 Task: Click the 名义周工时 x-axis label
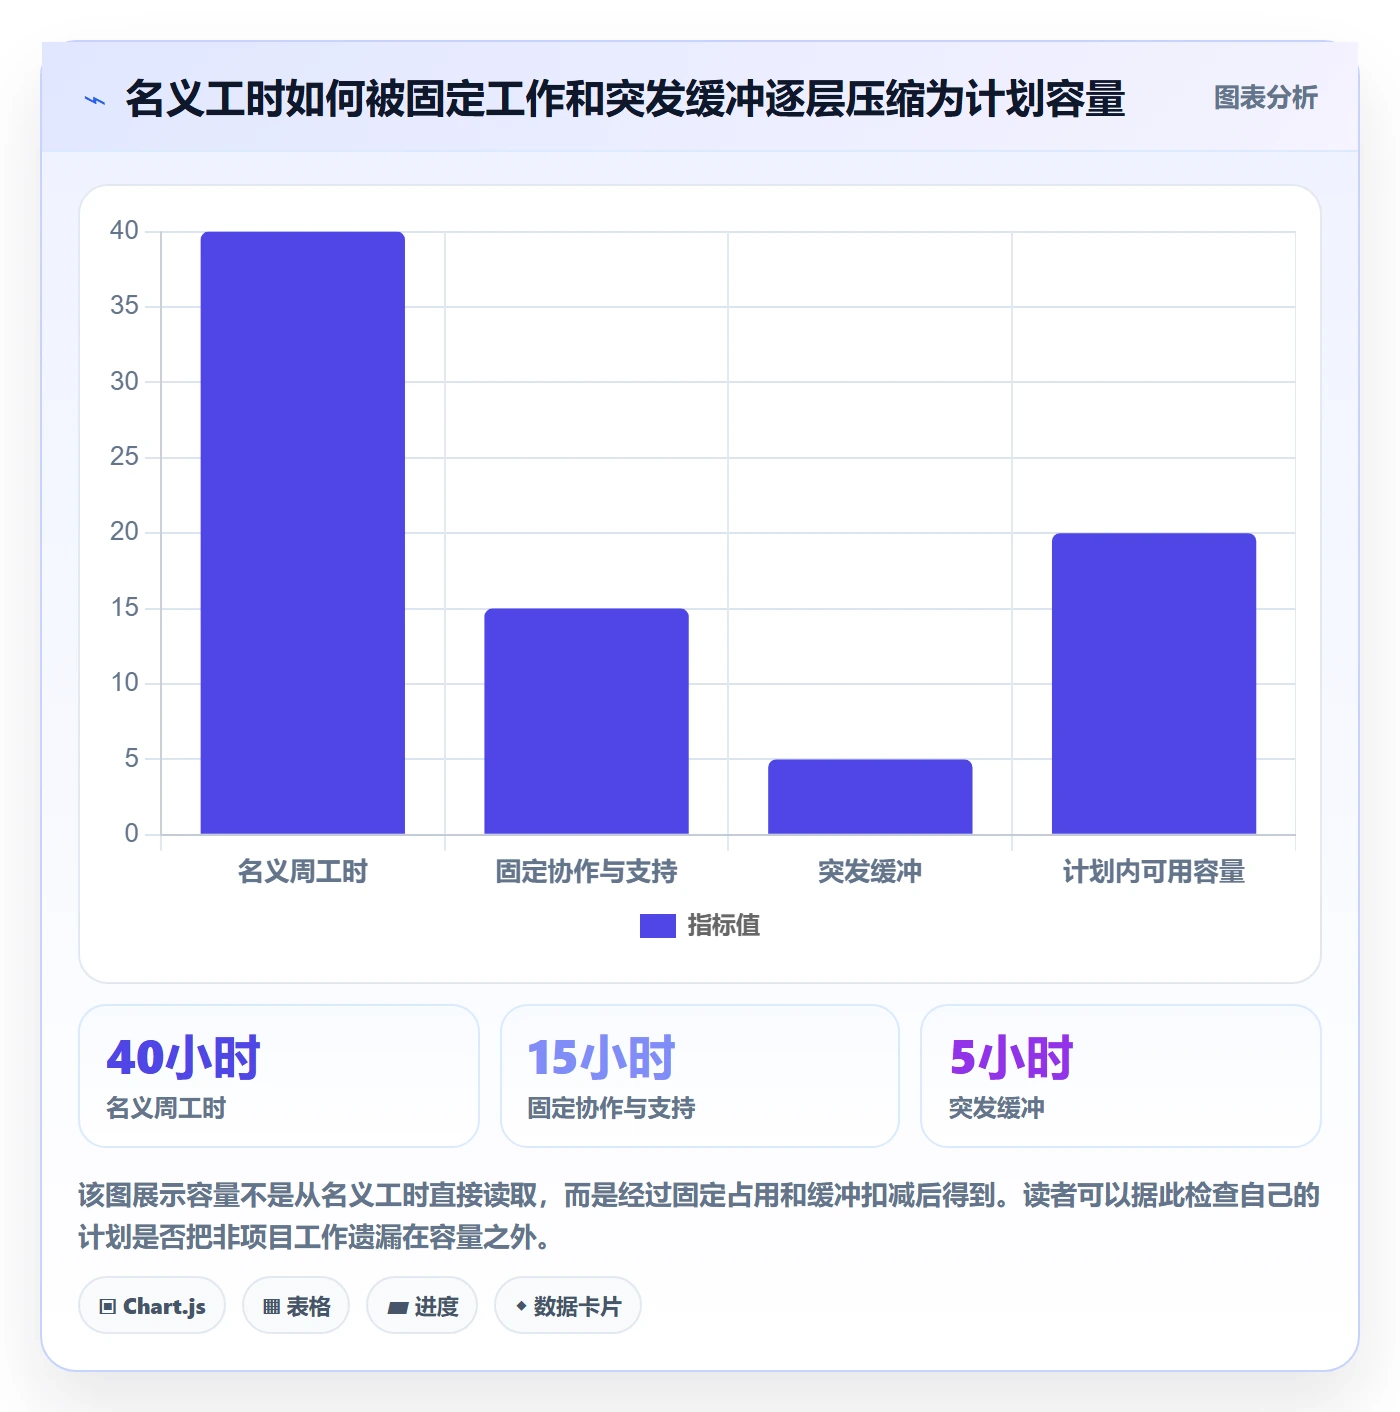(x=303, y=872)
